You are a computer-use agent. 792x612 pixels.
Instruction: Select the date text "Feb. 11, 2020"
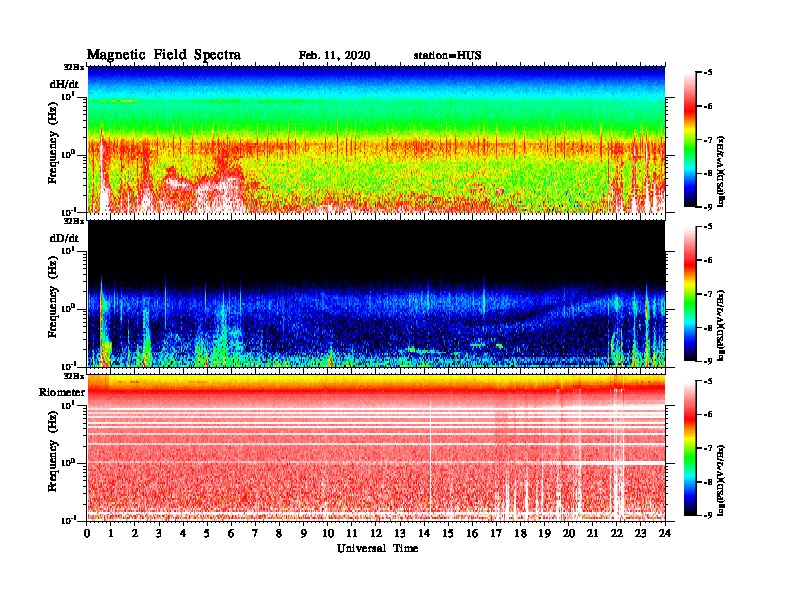[334, 56]
